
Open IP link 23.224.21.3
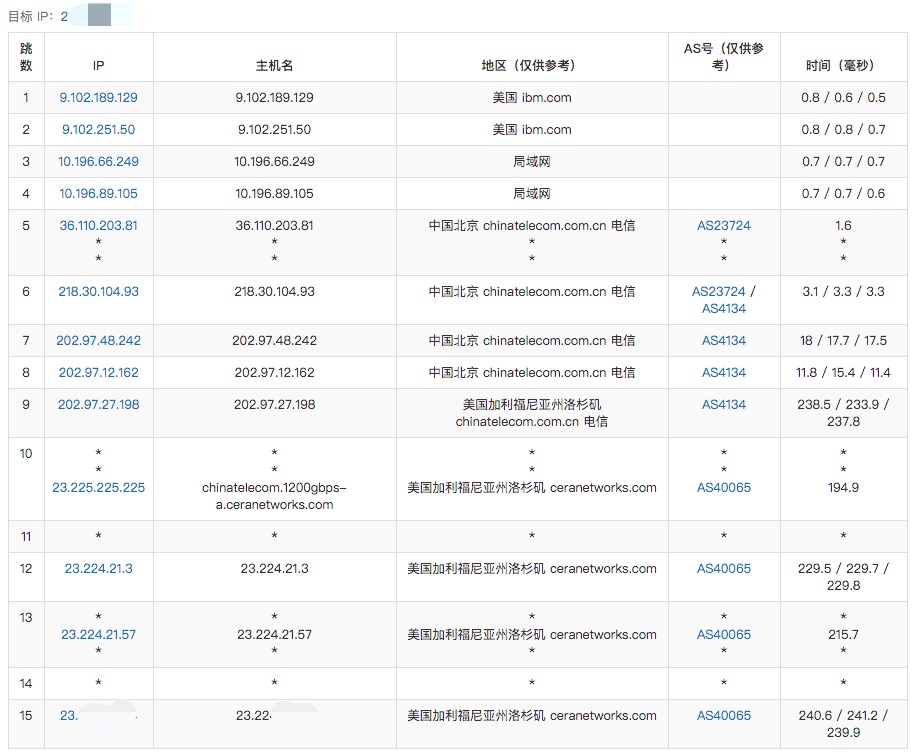coord(98,569)
